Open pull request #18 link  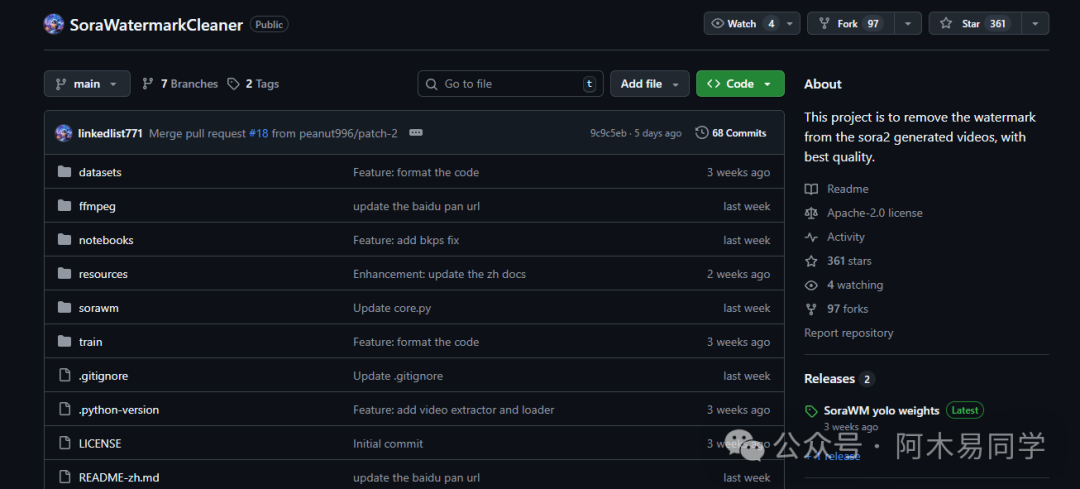pyautogui.click(x=258, y=133)
